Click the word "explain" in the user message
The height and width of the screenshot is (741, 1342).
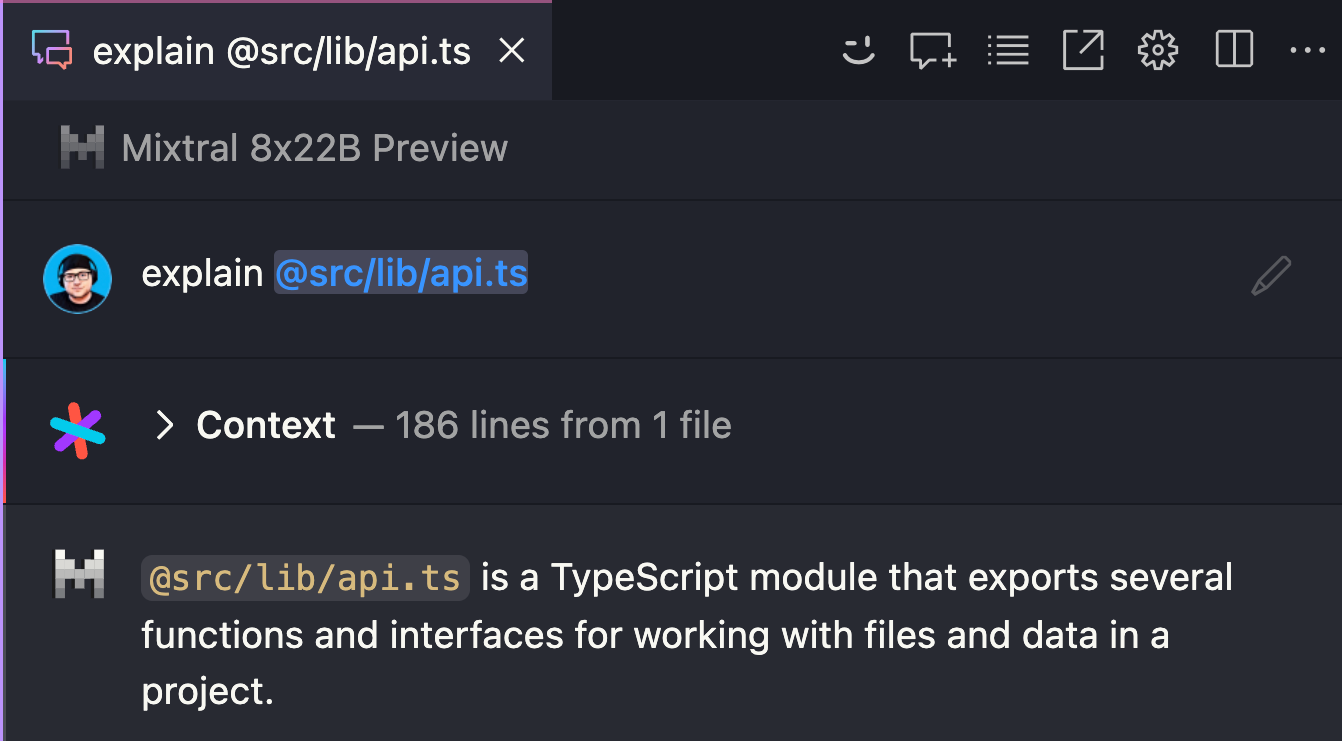coord(202,274)
